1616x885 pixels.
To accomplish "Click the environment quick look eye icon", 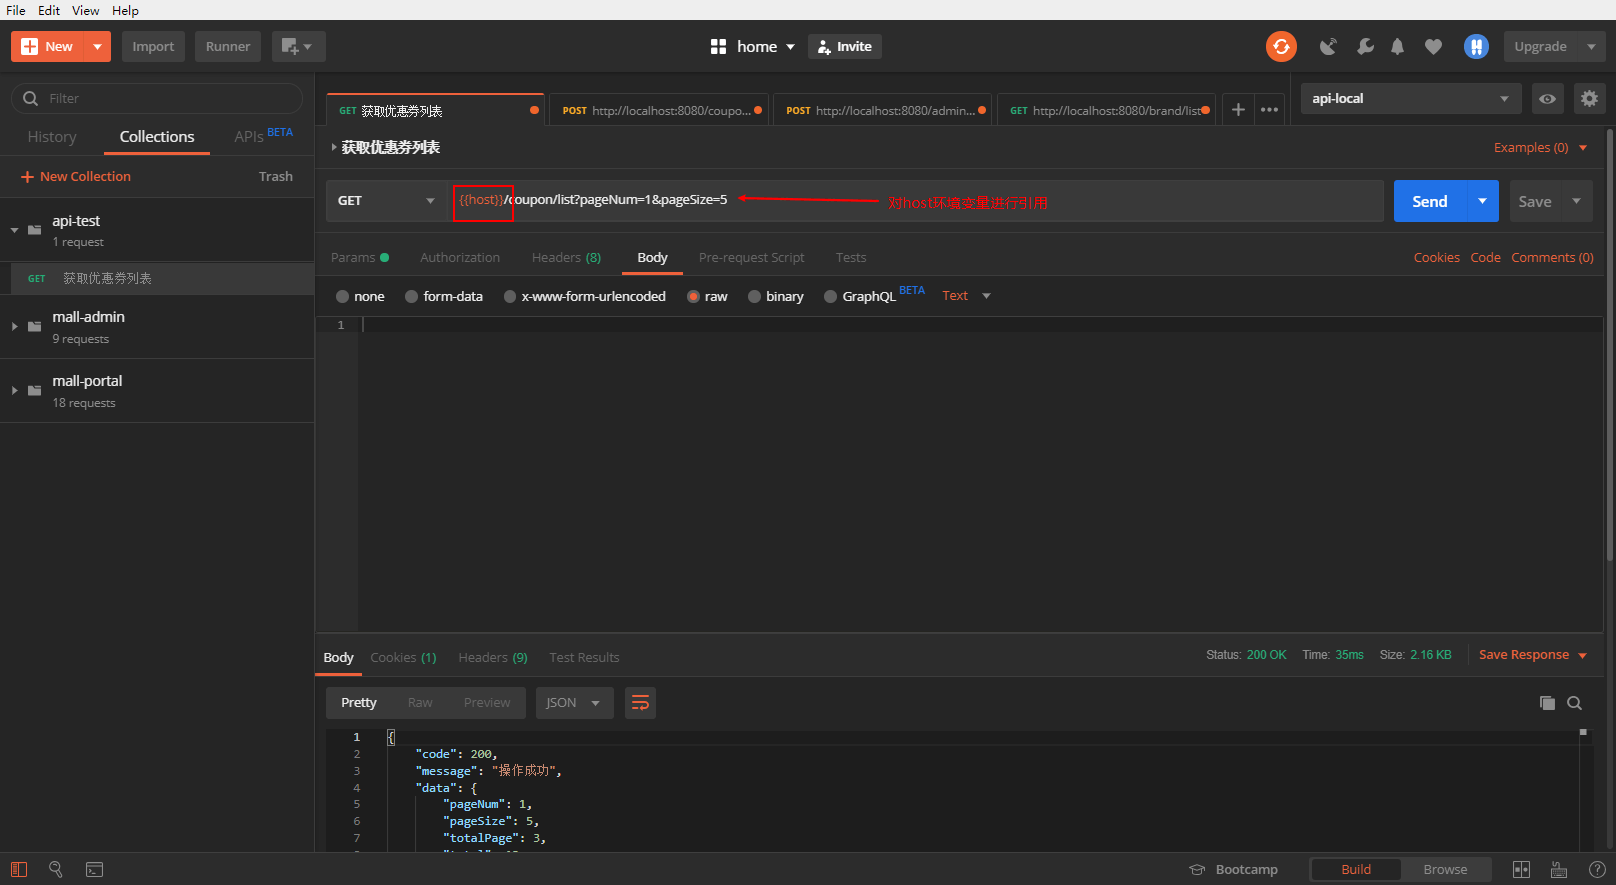I will 1547,98.
